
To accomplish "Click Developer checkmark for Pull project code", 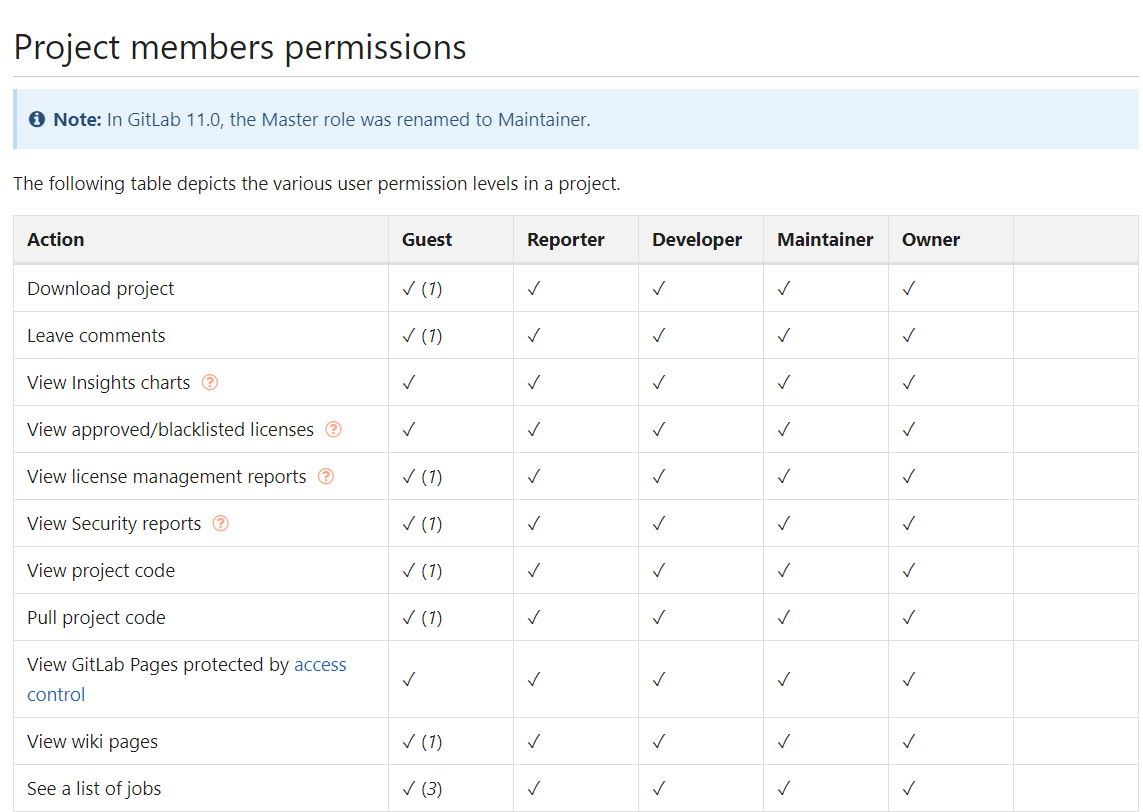I will point(658,617).
